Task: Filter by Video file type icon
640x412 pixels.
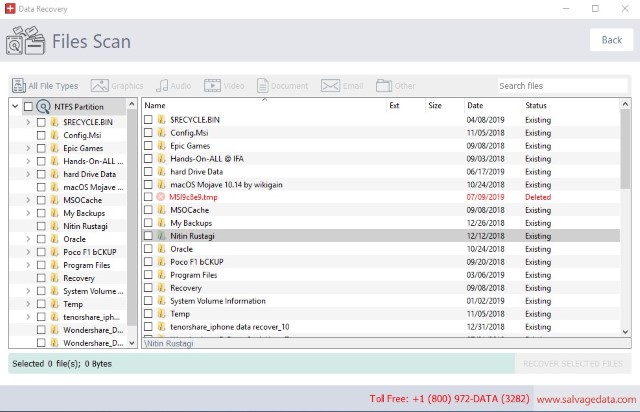Action: point(212,86)
